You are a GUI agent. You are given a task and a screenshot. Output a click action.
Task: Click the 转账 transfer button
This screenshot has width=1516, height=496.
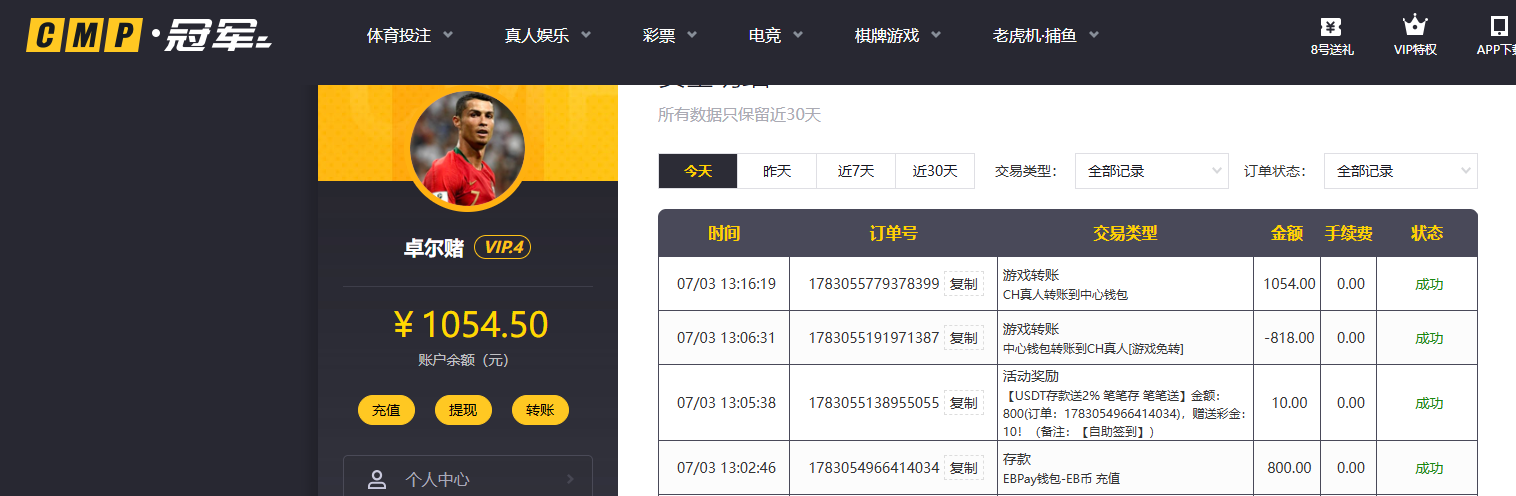pos(540,410)
